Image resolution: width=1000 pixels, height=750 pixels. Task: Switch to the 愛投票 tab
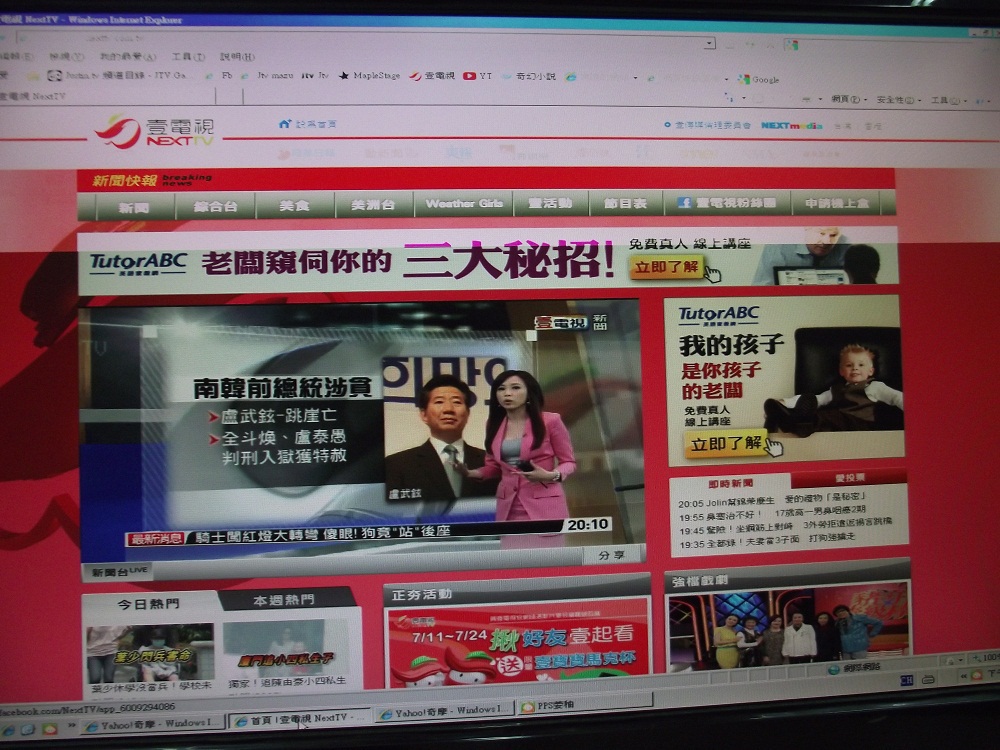[x=849, y=478]
